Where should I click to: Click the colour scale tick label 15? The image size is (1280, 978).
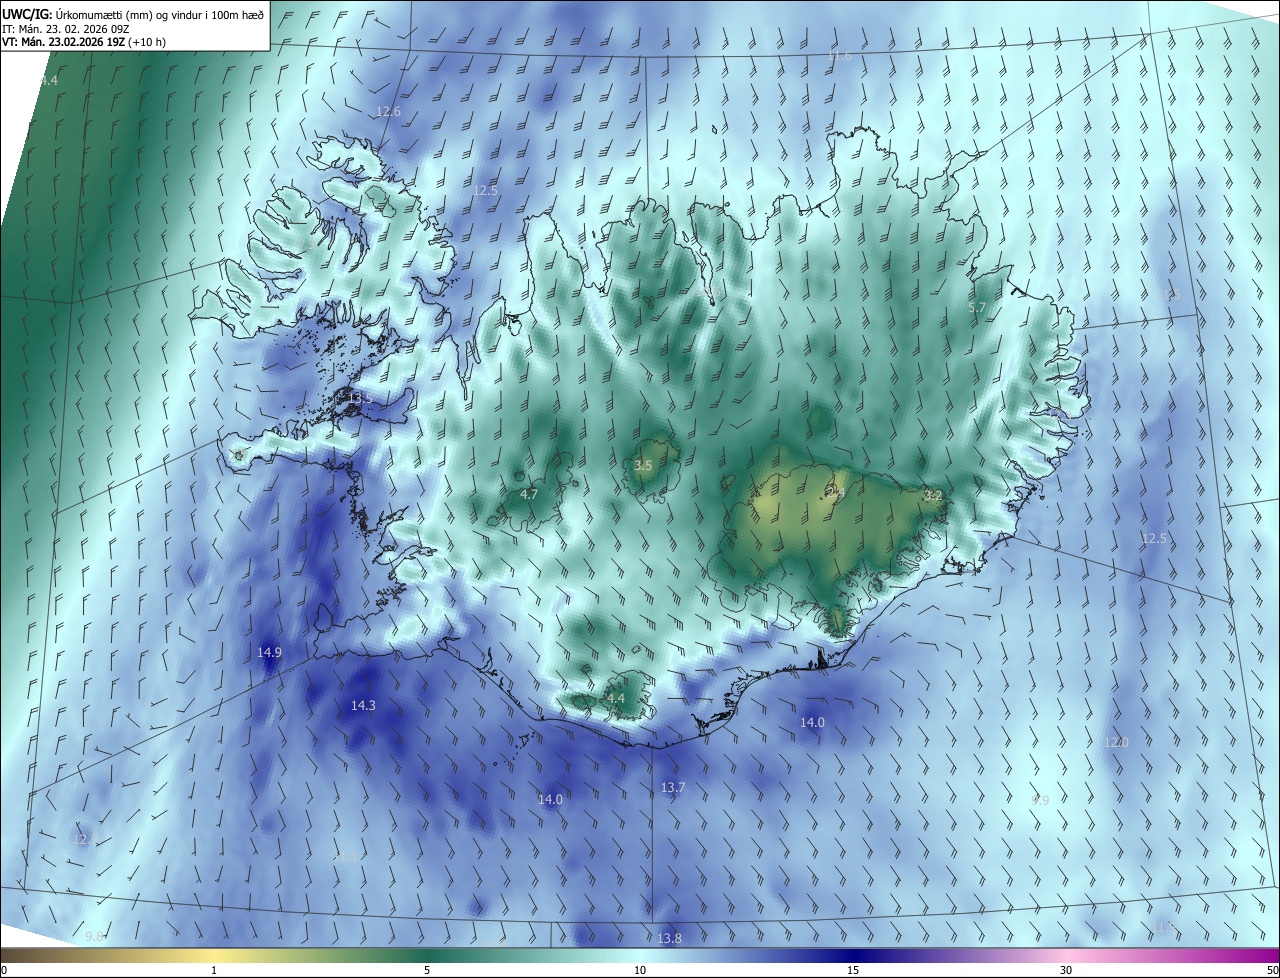853,970
